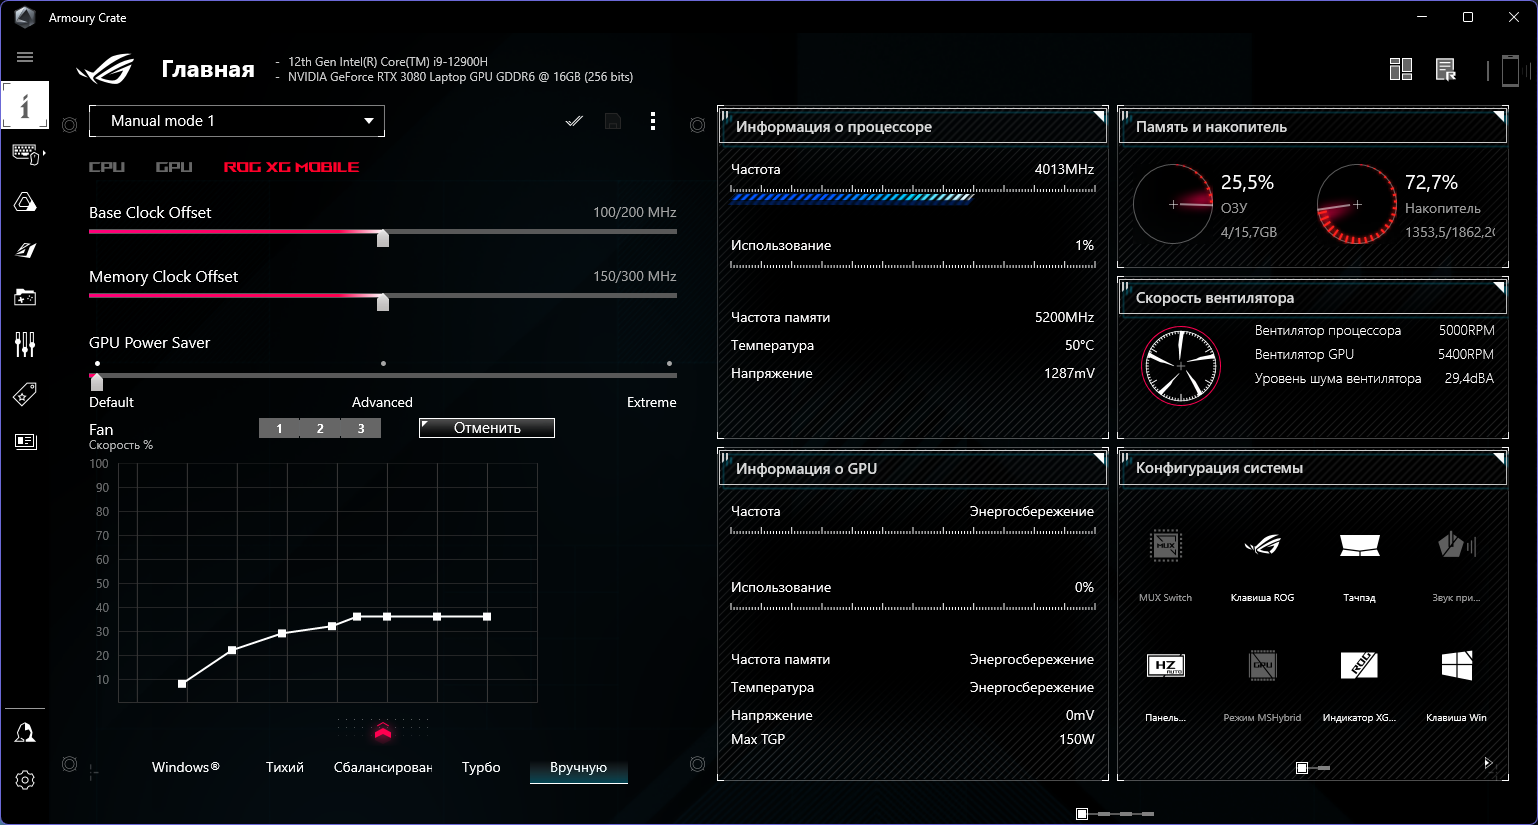The image size is (1538, 825).
Task: Click the Base Clock Offset slider handle
Action: pos(383,237)
